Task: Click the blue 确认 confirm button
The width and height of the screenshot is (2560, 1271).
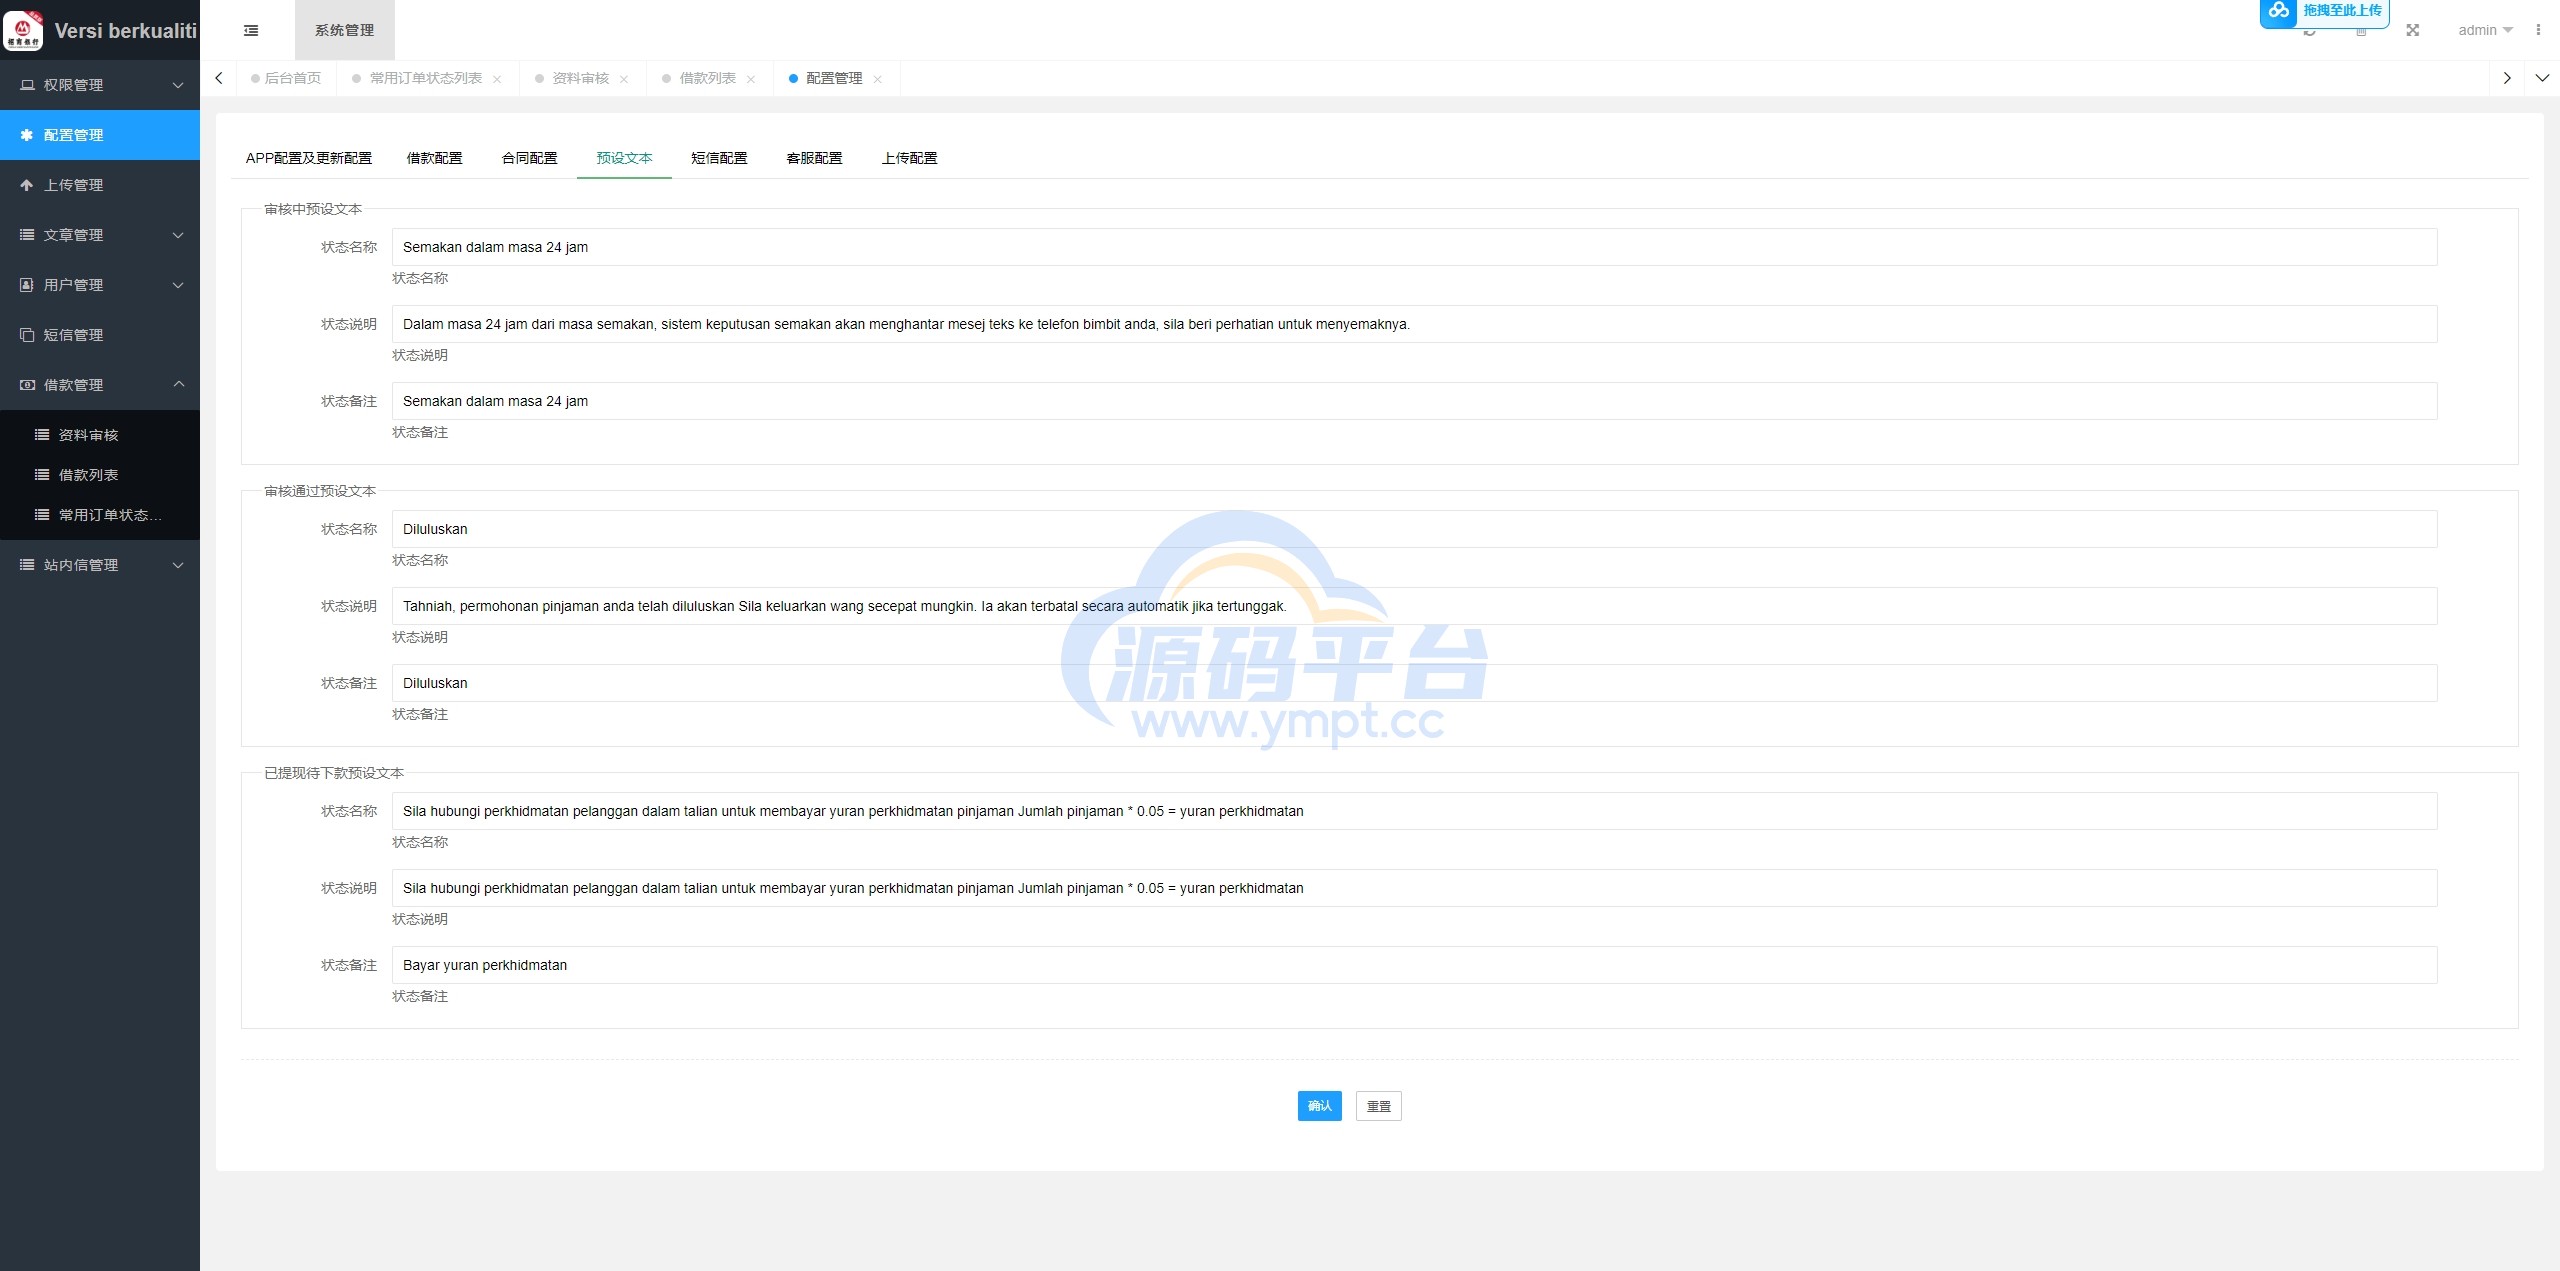Action: pos(1319,1106)
